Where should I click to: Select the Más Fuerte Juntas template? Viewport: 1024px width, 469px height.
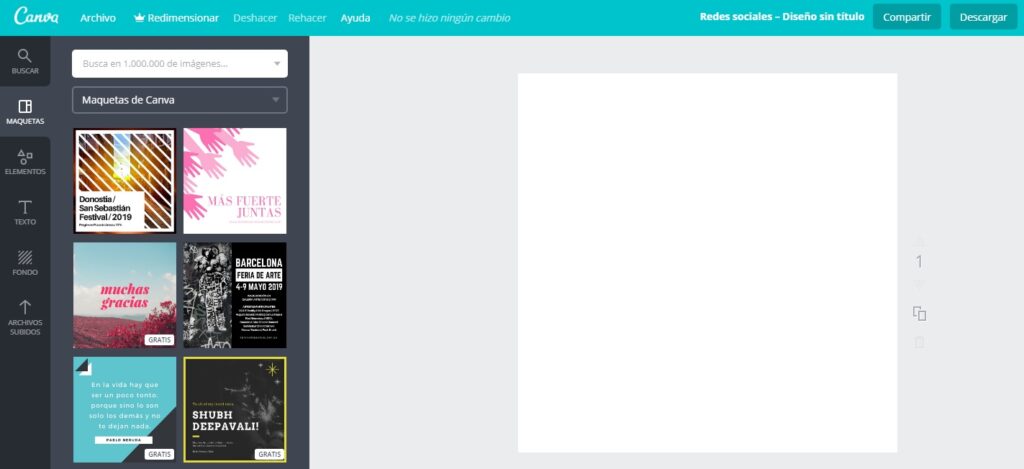click(x=235, y=180)
